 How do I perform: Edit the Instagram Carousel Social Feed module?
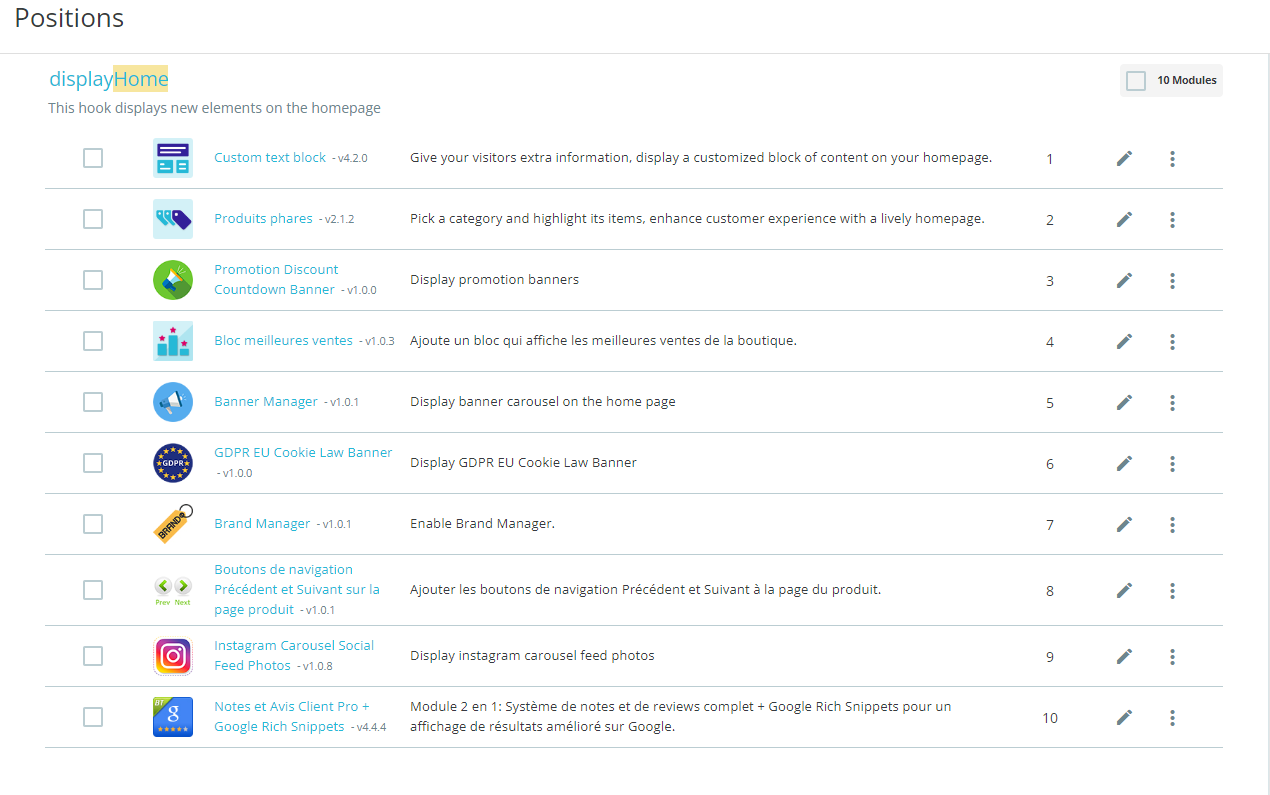coord(1124,656)
